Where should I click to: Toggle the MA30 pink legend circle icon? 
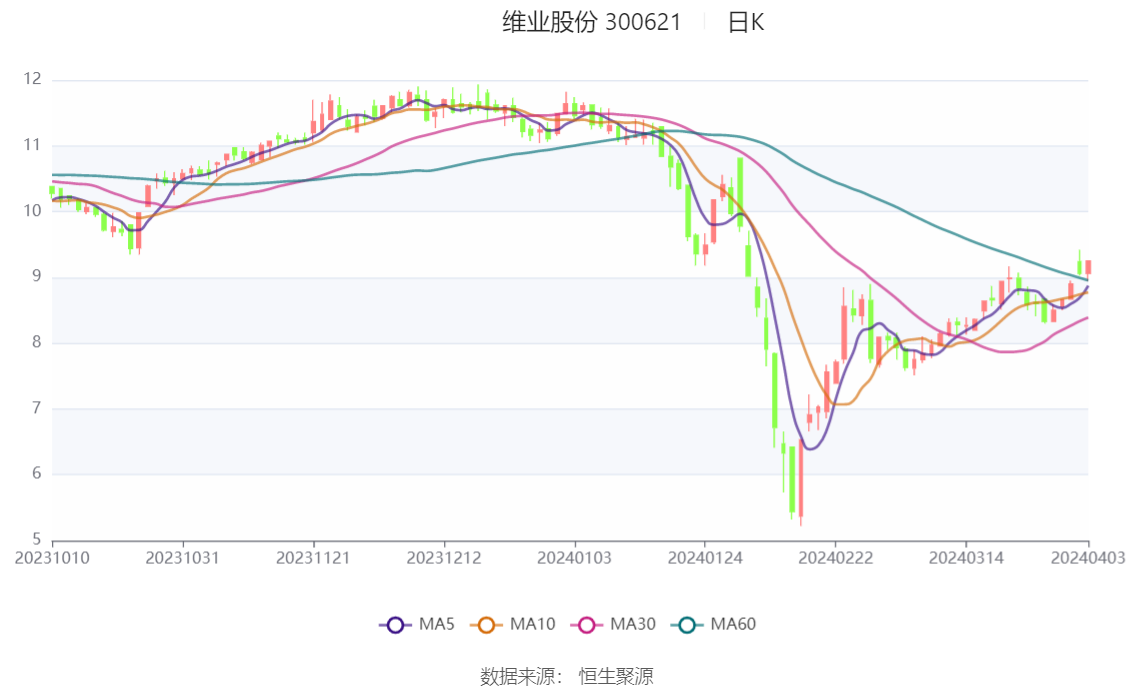[587, 625]
